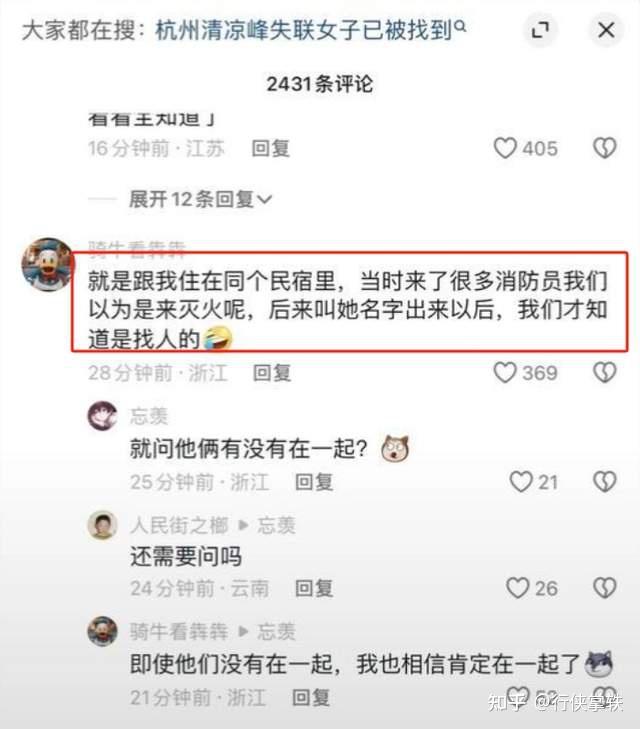Expand the 12 hidden replies
Image resolution: width=640 pixels, height=729 pixels.
(x=200, y=199)
